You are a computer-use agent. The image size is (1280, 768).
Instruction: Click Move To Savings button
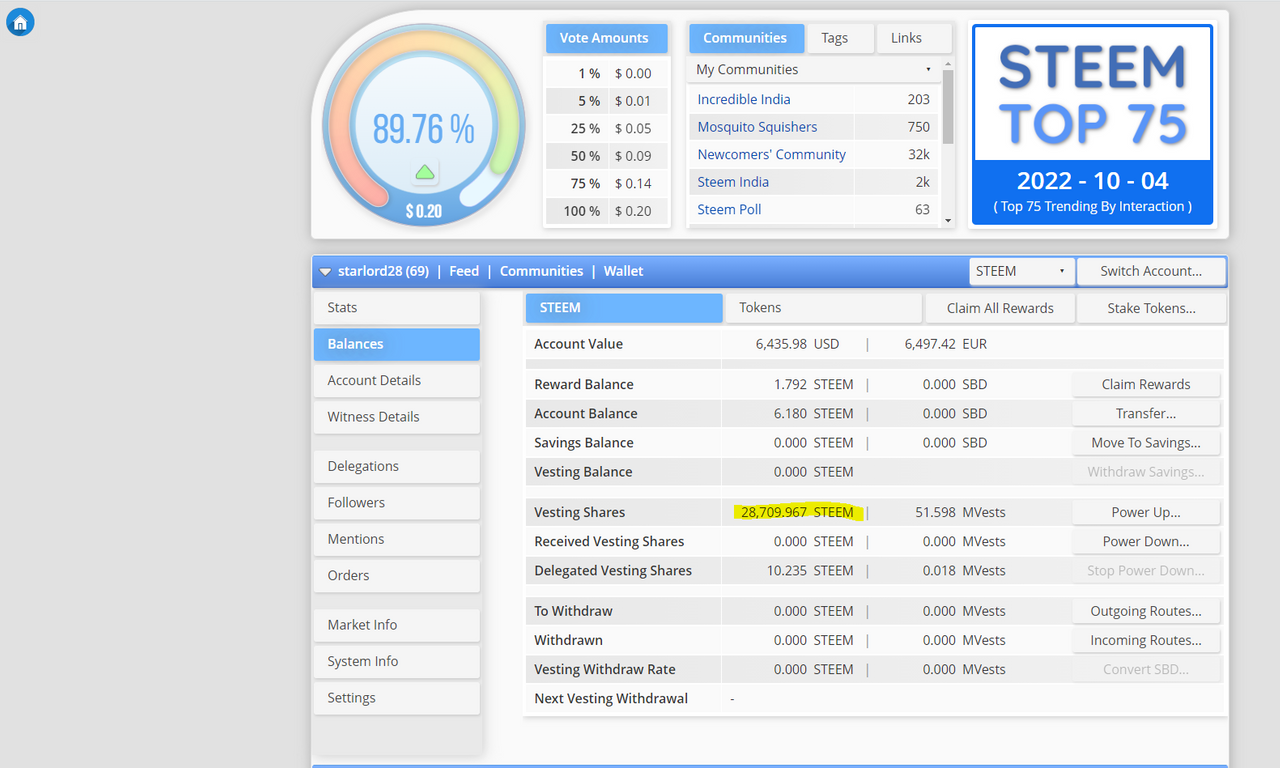tap(1146, 442)
